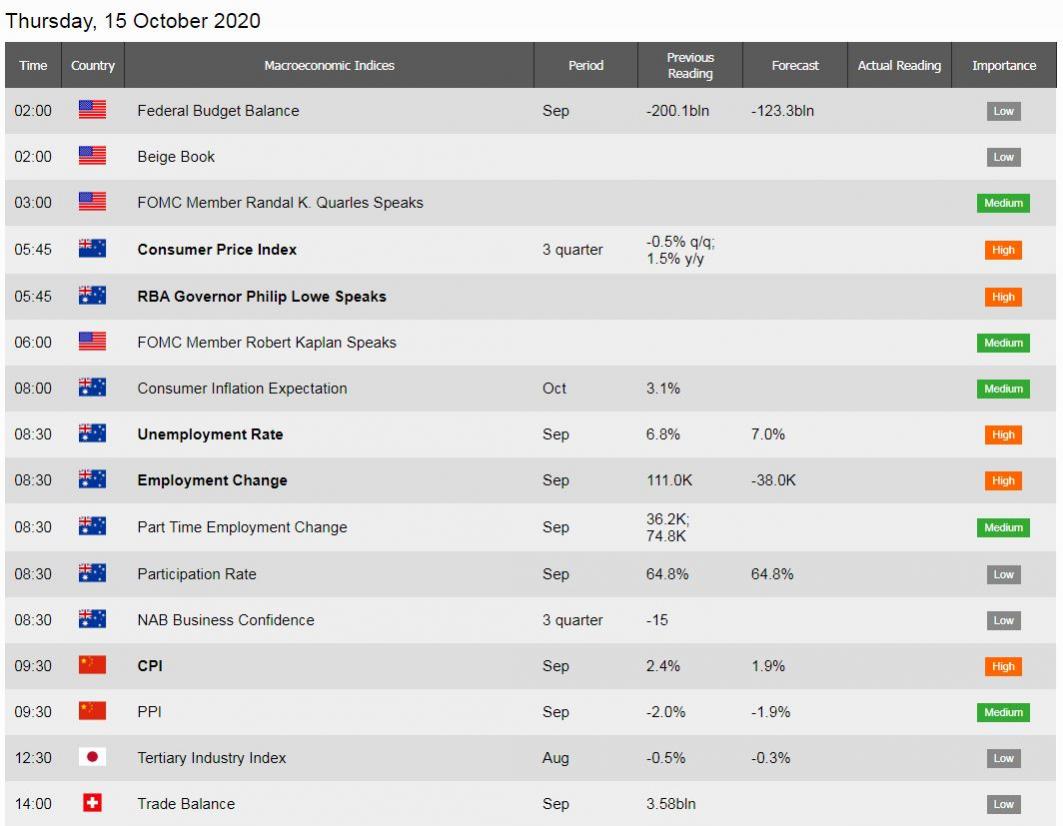Open Part Time Employment Change row
1063x826 pixels.
[x=531, y=527]
